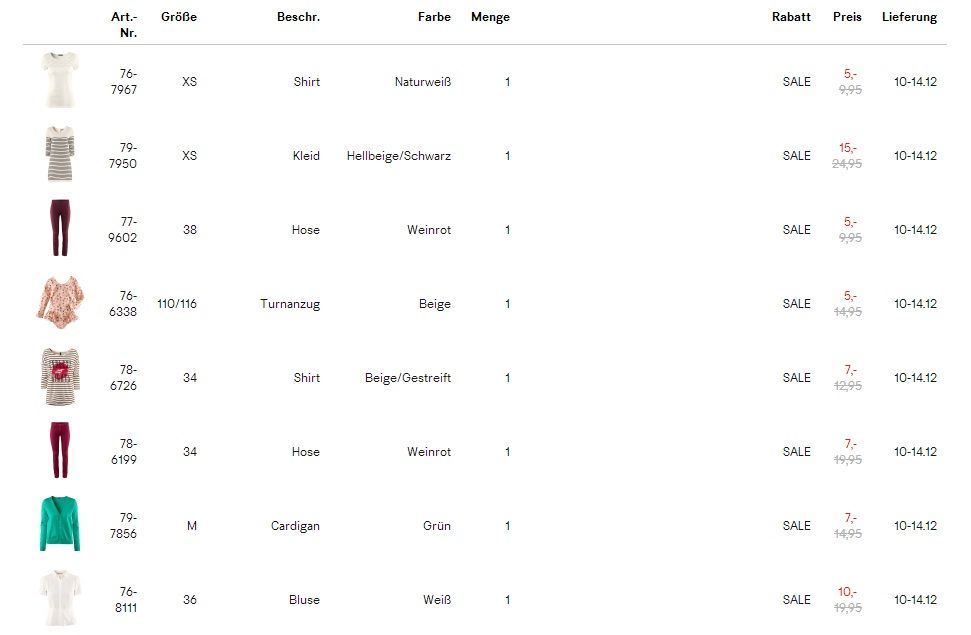Select the Cardigan description label
Image resolution: width=971 pixels, height=635 pixels.
tap(295, 526)
